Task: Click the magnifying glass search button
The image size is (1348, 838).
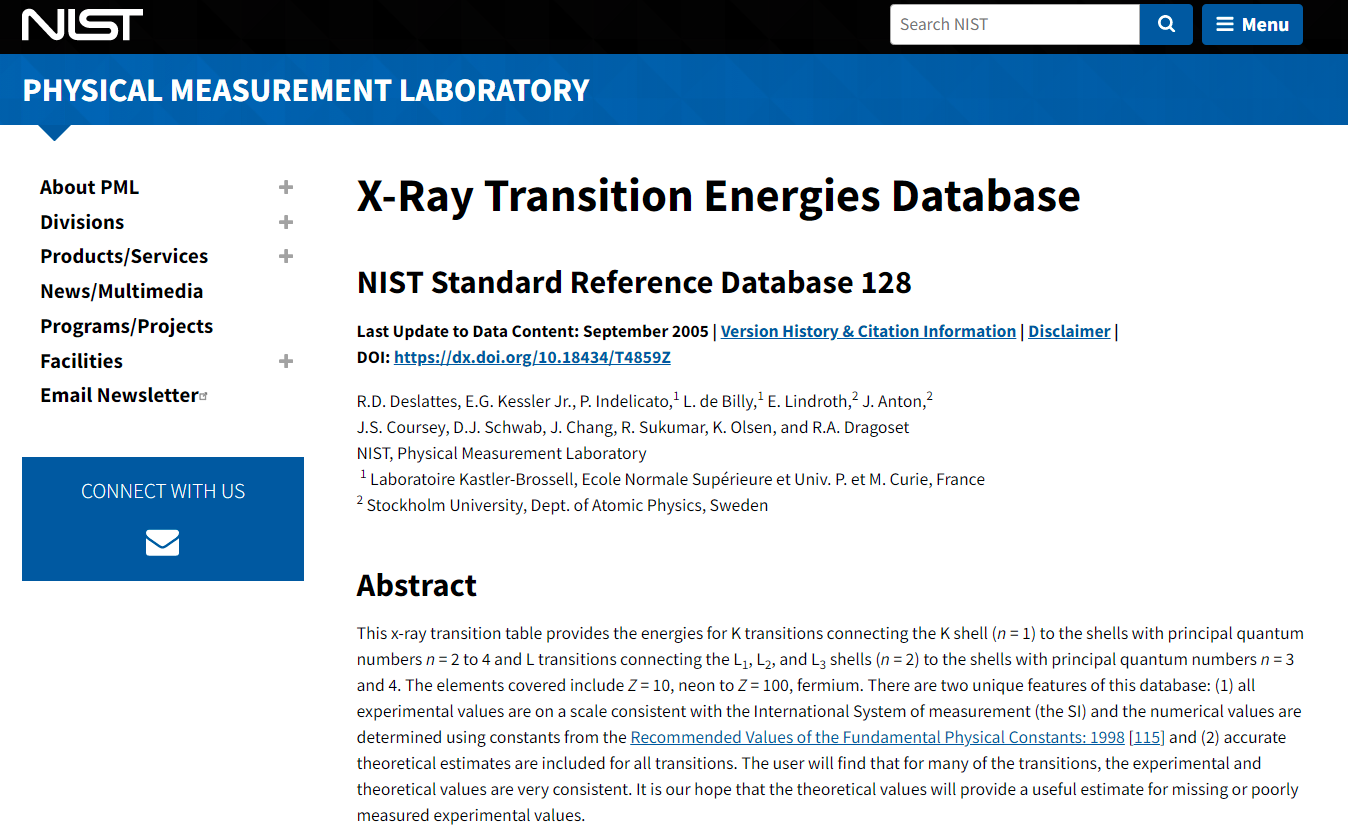Action: (1166, 25)
